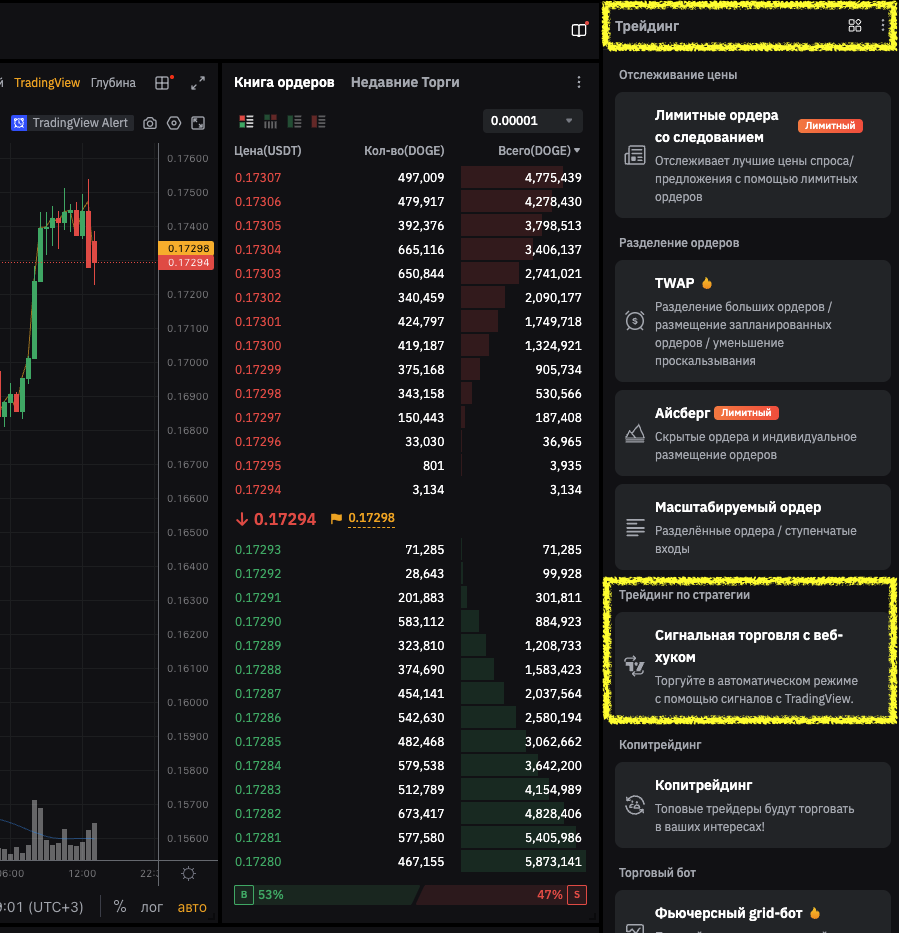Open chart settings hexagon icon

(174, 123)
